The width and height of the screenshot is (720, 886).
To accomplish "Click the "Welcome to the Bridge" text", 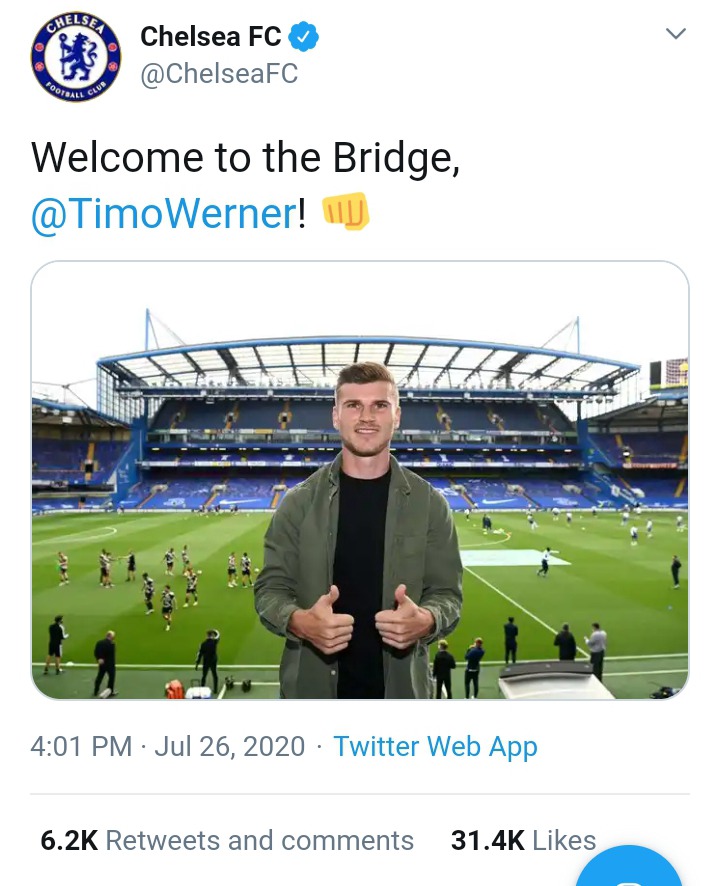I will tap(245, 157).
